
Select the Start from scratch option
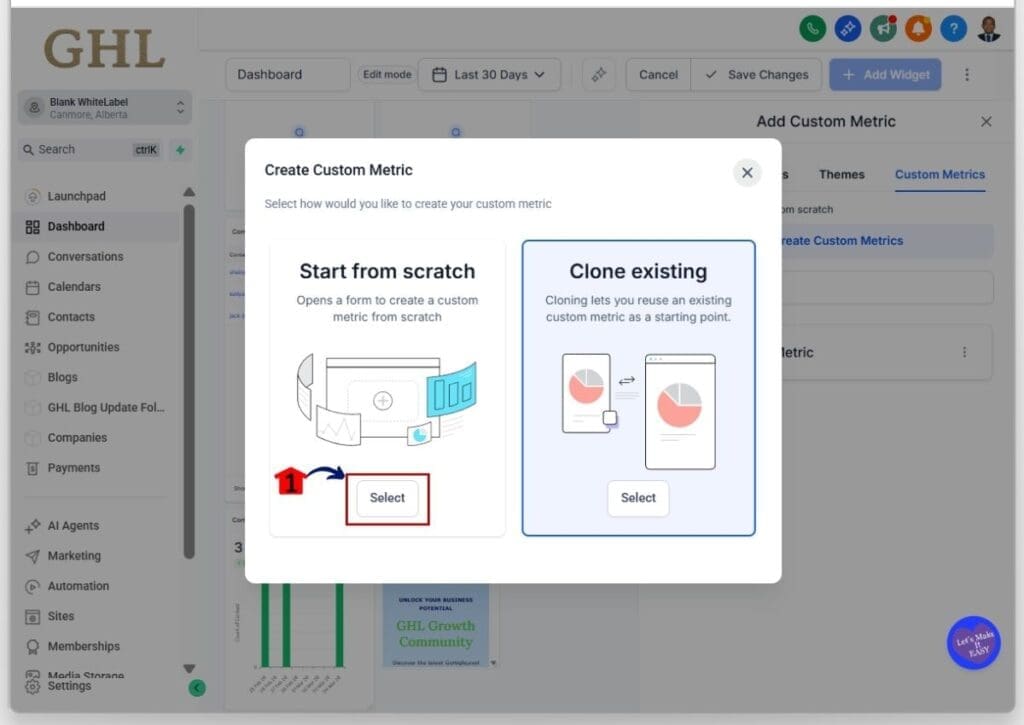click(387, 498)
